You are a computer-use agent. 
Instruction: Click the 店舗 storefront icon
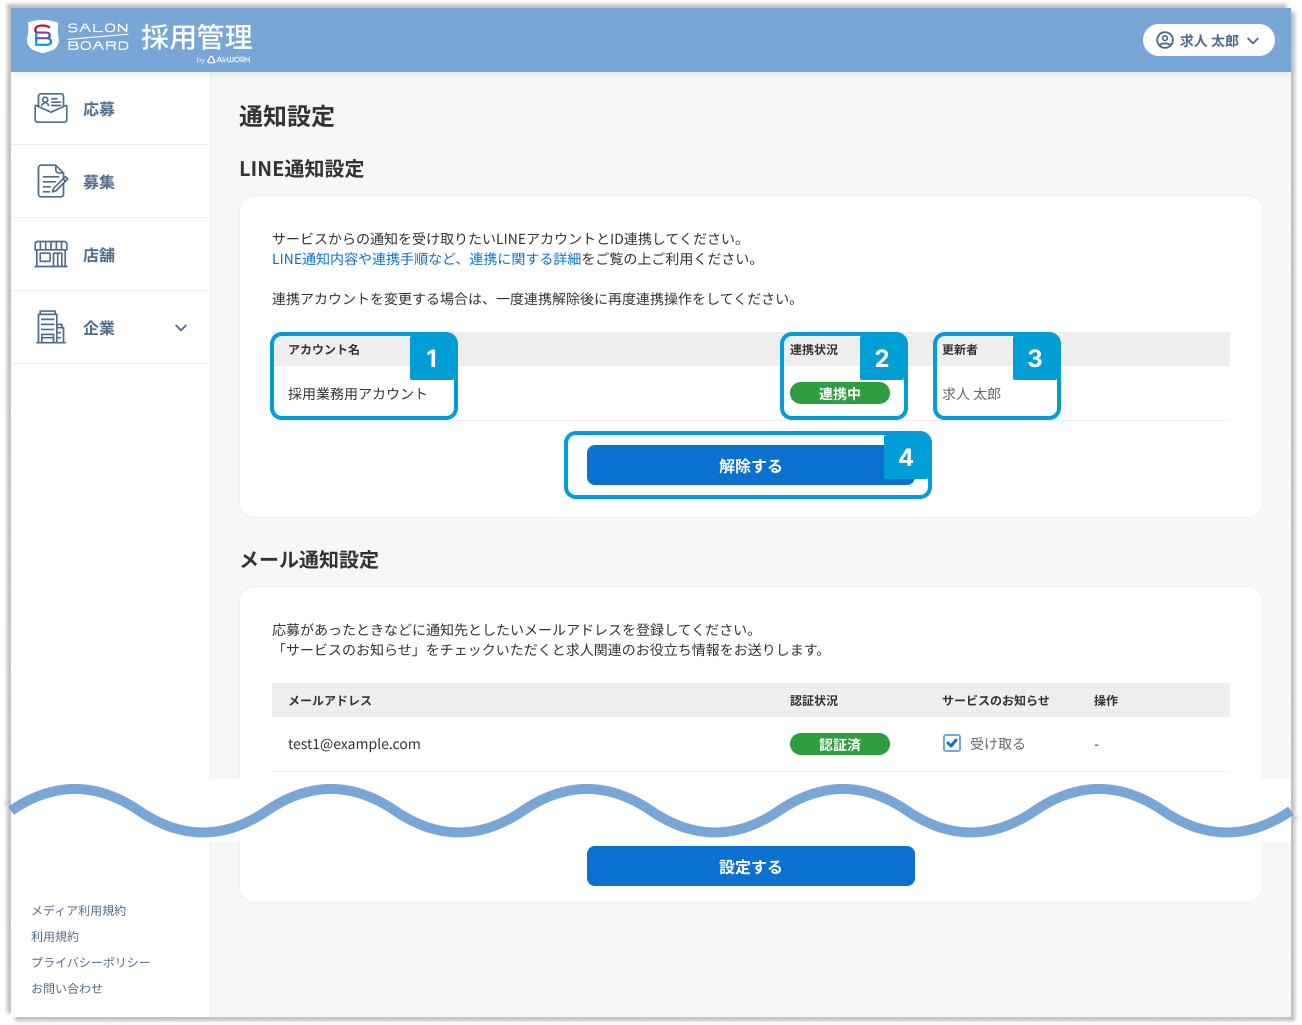click(51, 254)
